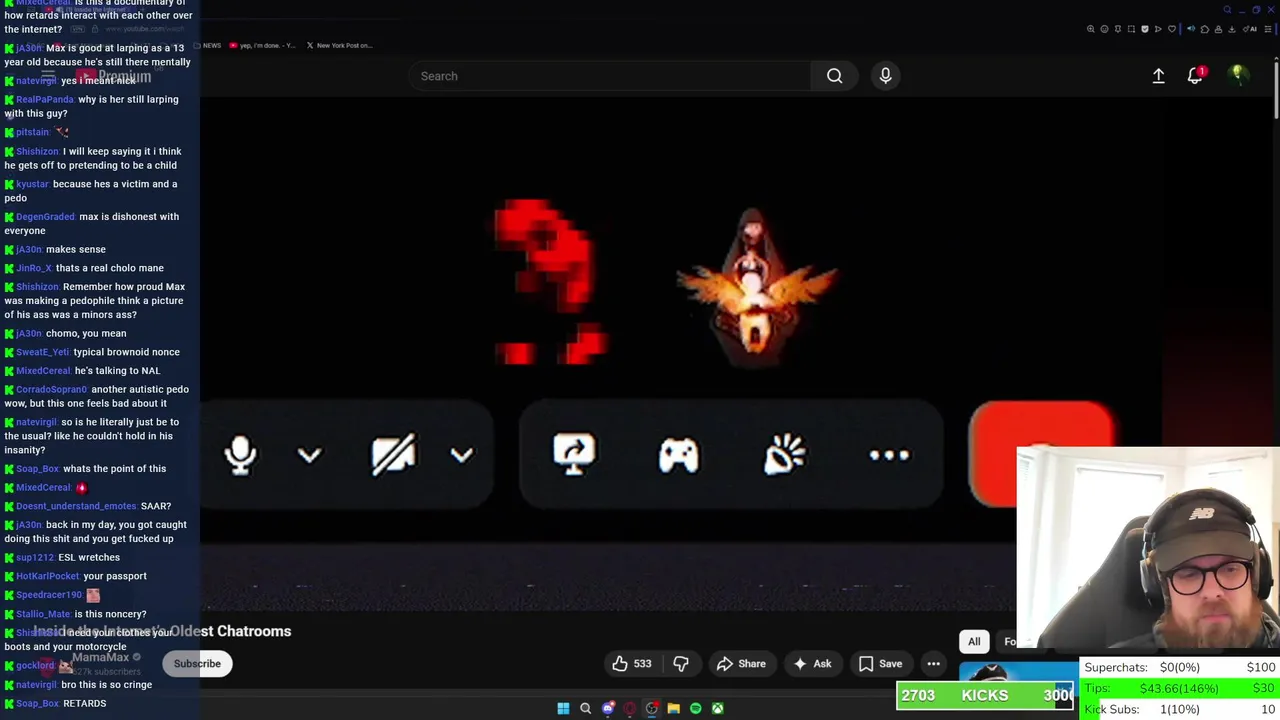This screenshot has height=720, width=1280.
Task: Click the red end call button in video
Action: (x=1040, y=454)
